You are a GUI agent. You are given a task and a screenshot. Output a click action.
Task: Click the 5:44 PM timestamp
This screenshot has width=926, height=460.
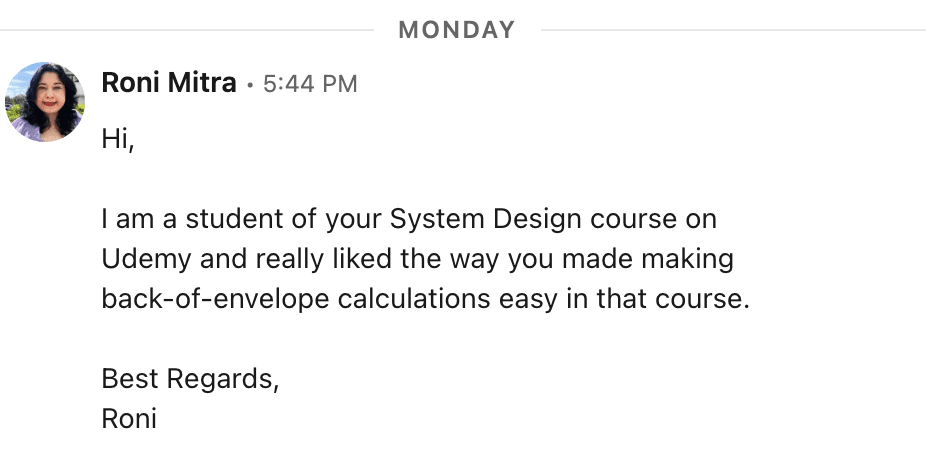[x=310, y=85]
